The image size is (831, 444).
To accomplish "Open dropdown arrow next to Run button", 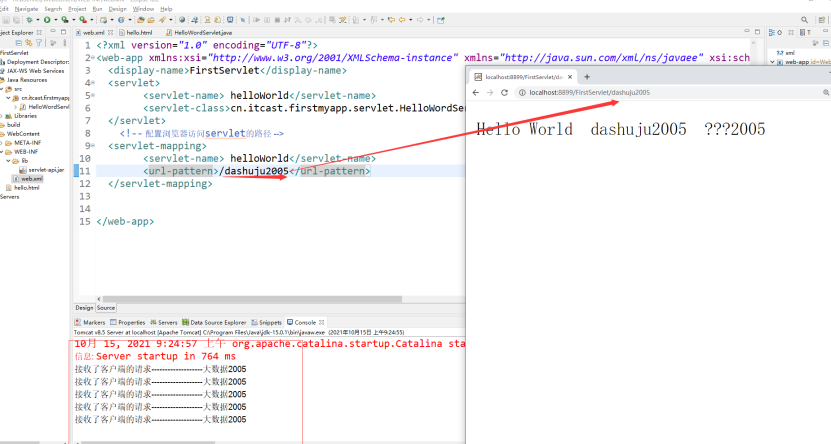I will coord(56,20).
